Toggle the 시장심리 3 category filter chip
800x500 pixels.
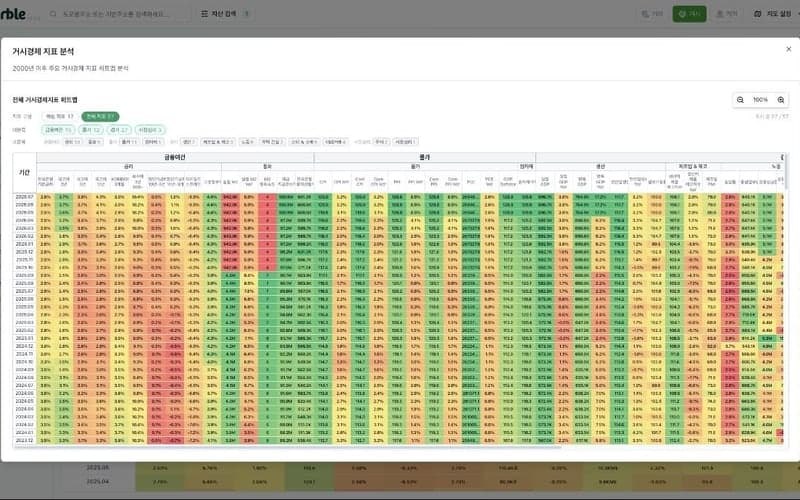click(150, 130)
